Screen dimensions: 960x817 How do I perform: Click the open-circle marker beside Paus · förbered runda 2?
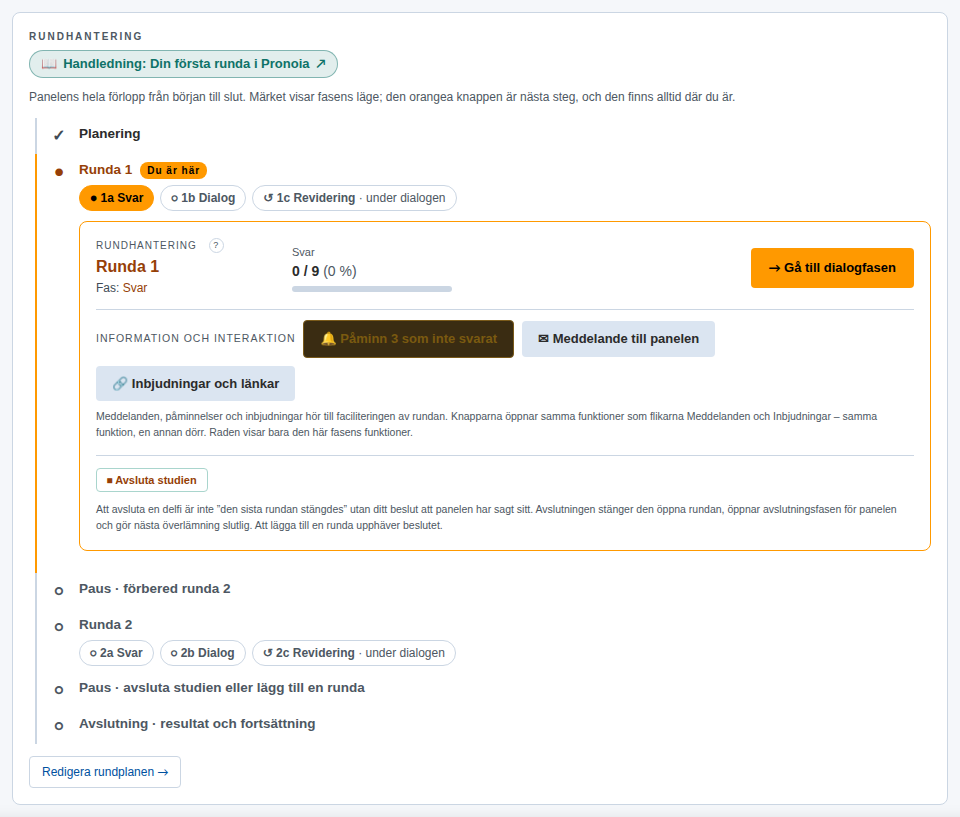tap(59, 591)
